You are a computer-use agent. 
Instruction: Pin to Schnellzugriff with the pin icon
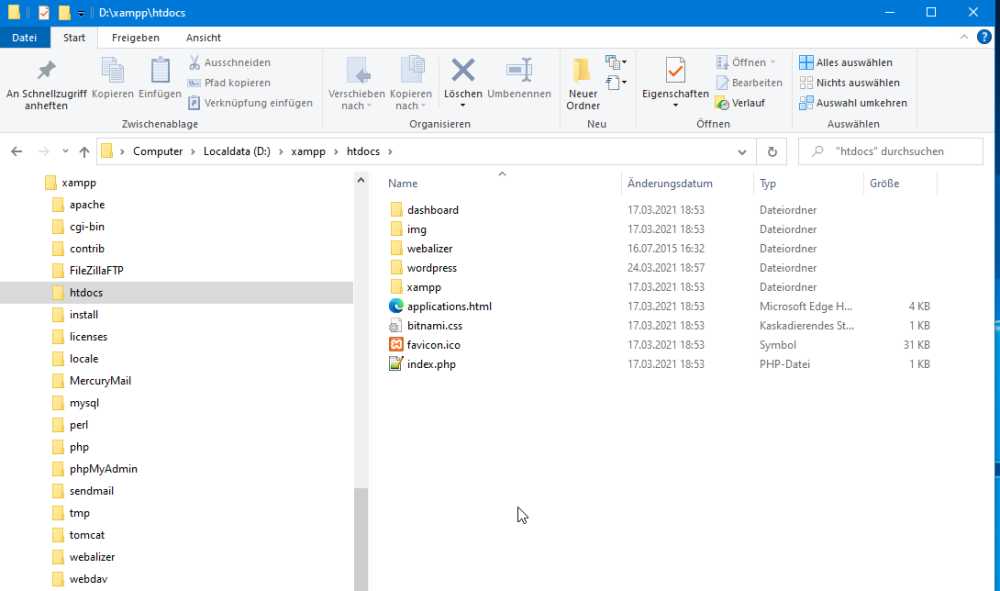pos(46,70)
